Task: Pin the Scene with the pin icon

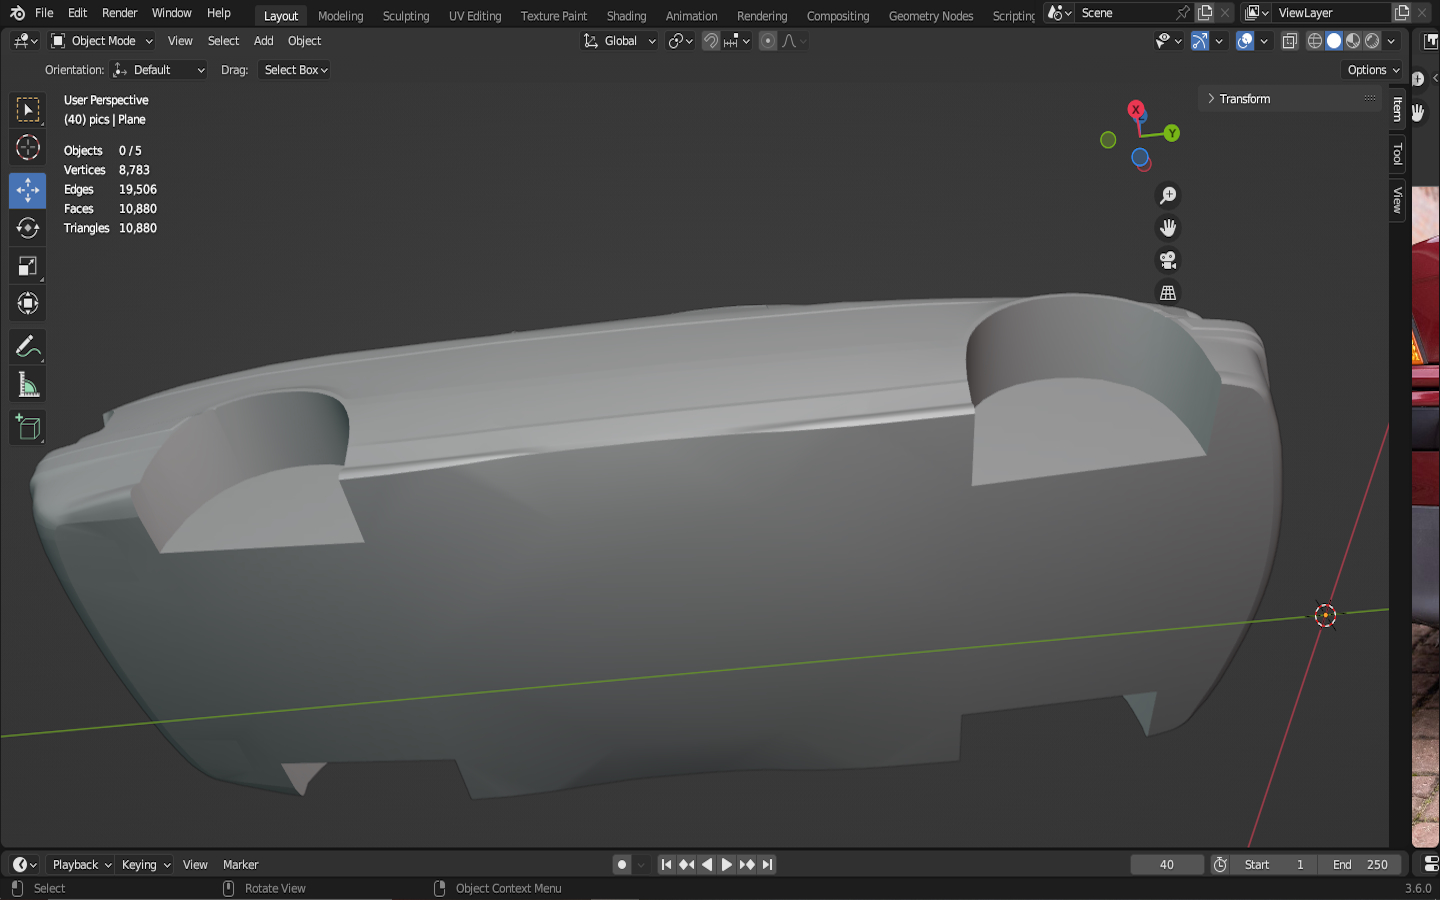Action: click(x=1183, y=13)
